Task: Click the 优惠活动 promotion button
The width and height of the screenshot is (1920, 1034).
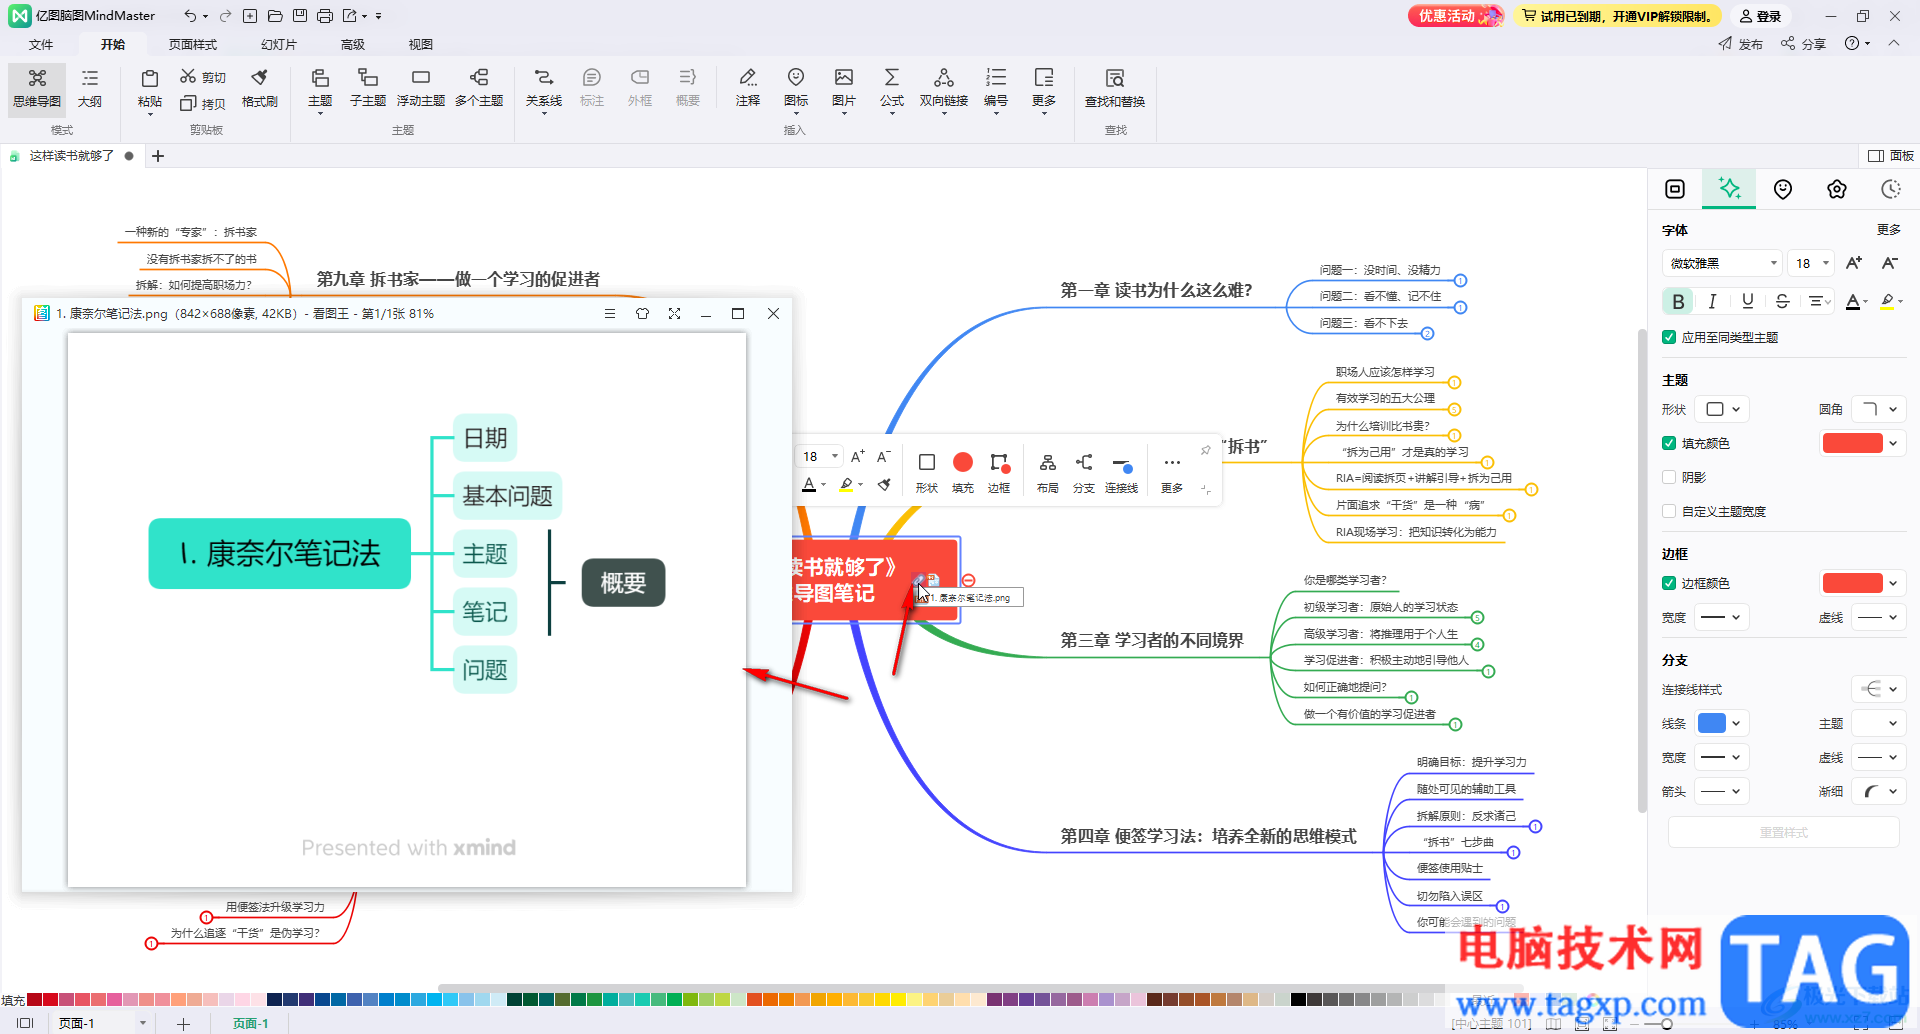Action: [x=1455, y=16]
